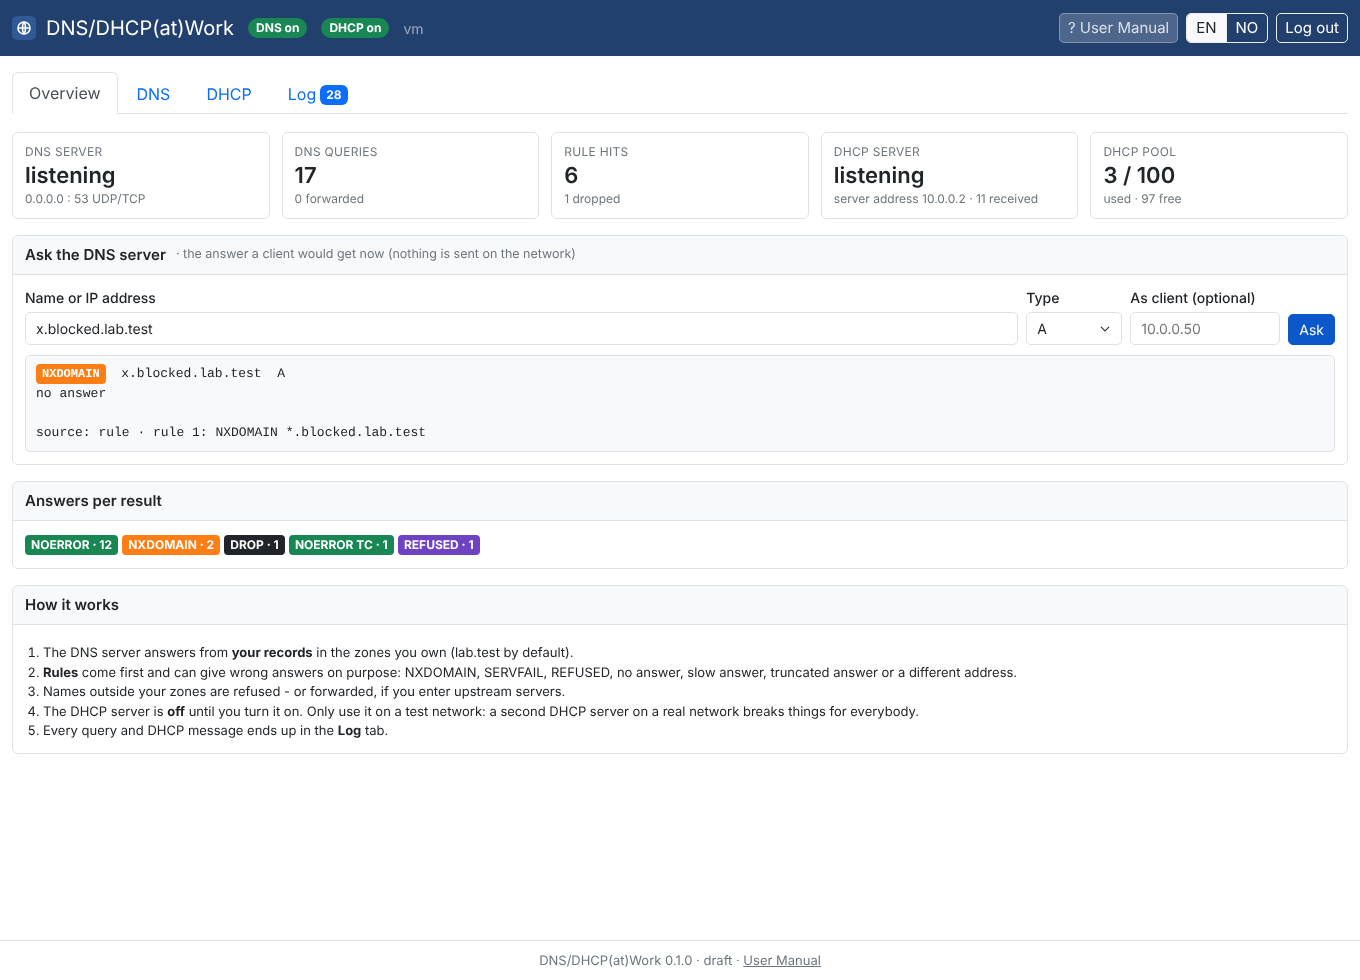Click the 'Answers per result' heading

[x=93, y=501]
